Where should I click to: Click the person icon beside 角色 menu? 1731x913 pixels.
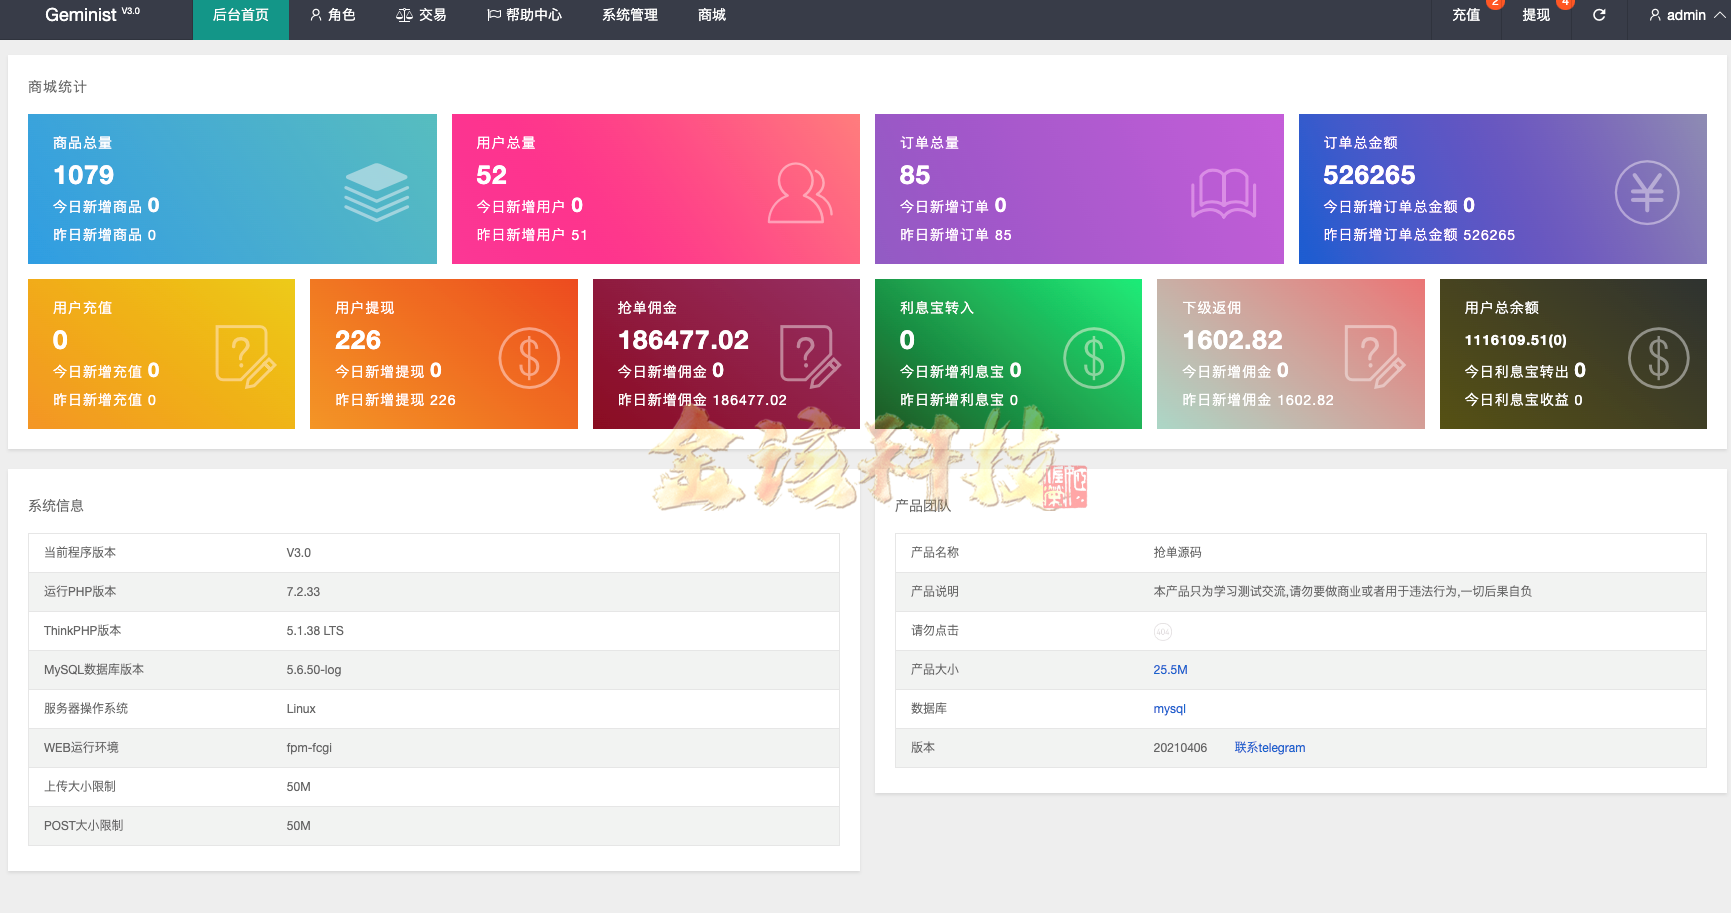point(316,15)
